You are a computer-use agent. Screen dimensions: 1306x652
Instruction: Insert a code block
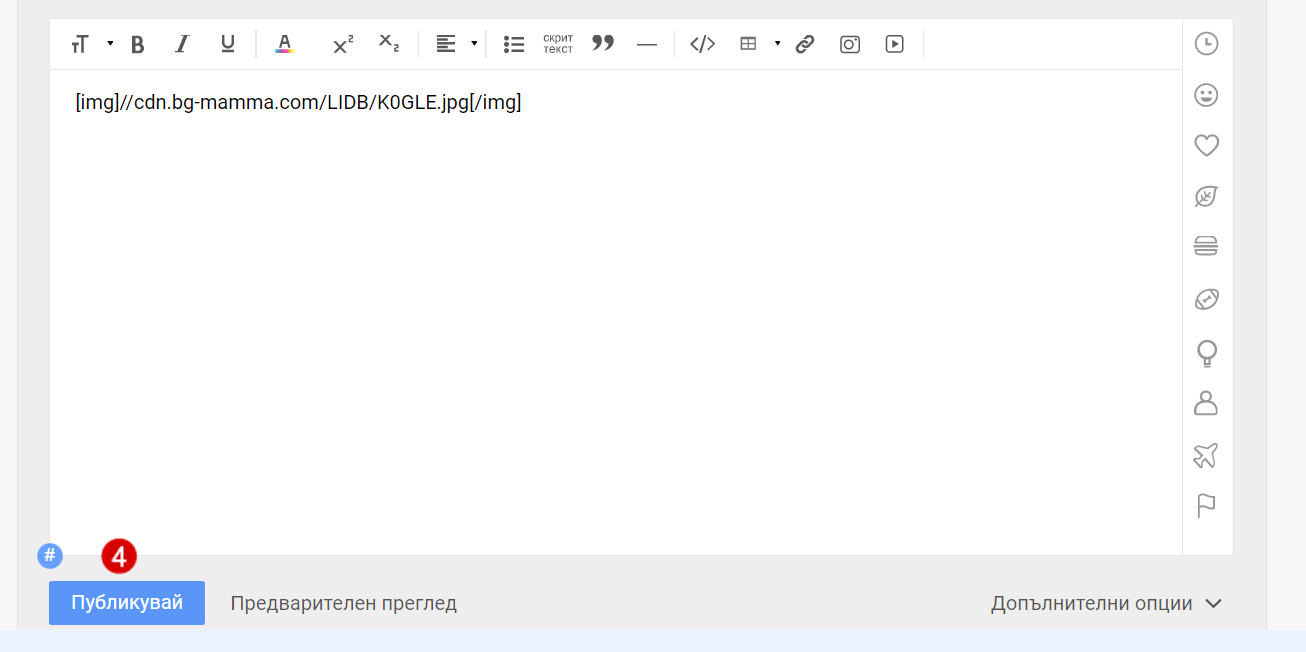click(703, 44)
